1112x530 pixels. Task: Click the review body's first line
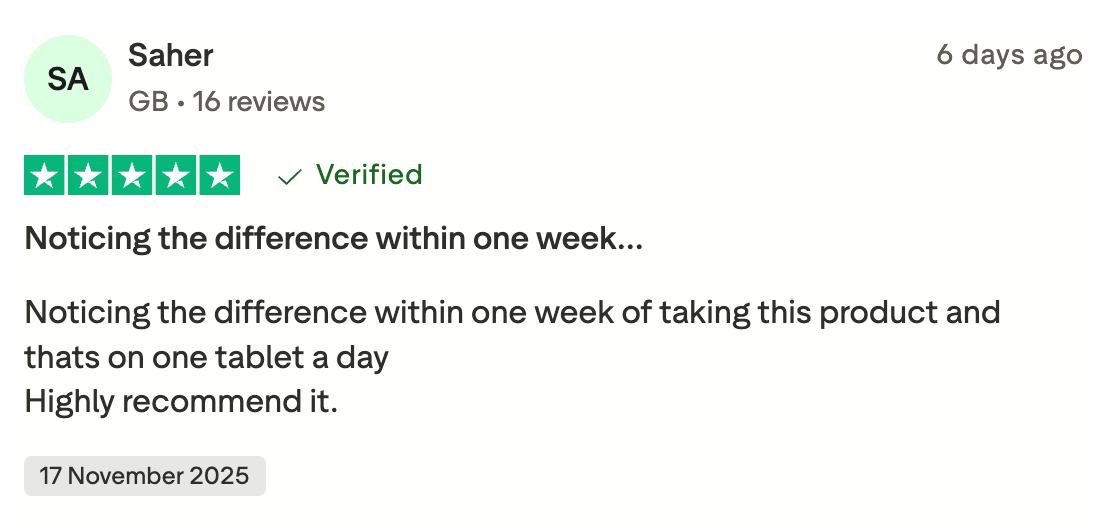512,312
